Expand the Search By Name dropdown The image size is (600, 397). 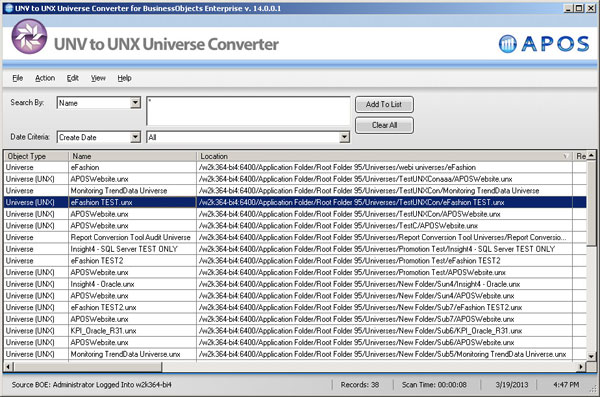pos(135,103)
